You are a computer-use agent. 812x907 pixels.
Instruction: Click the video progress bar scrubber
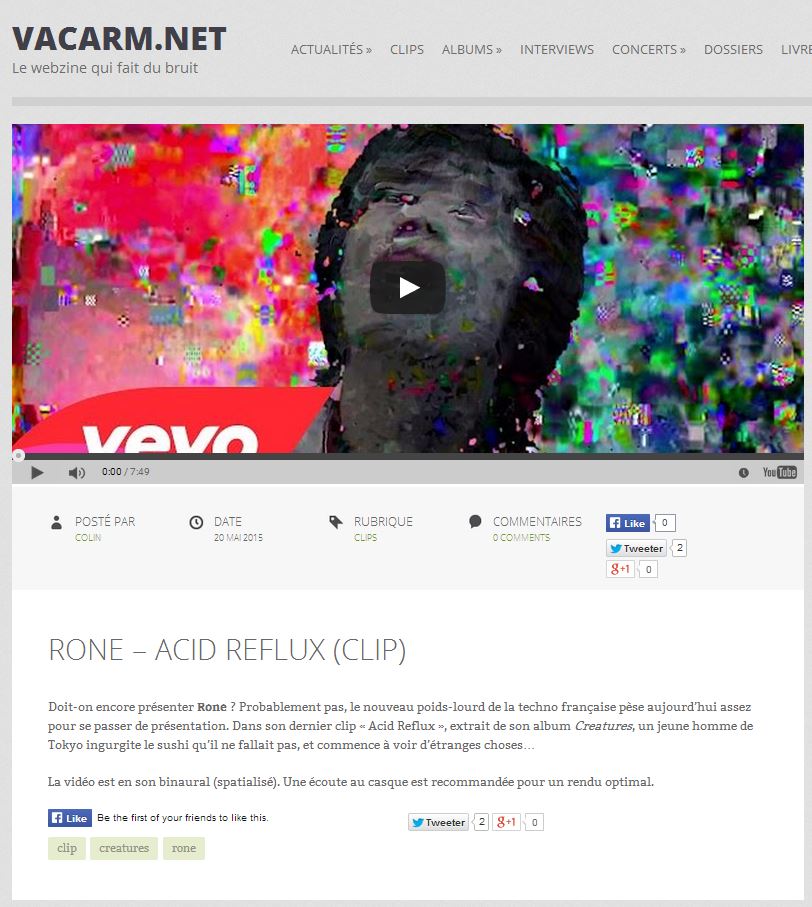pyautogui.click(x=19, y=456)
